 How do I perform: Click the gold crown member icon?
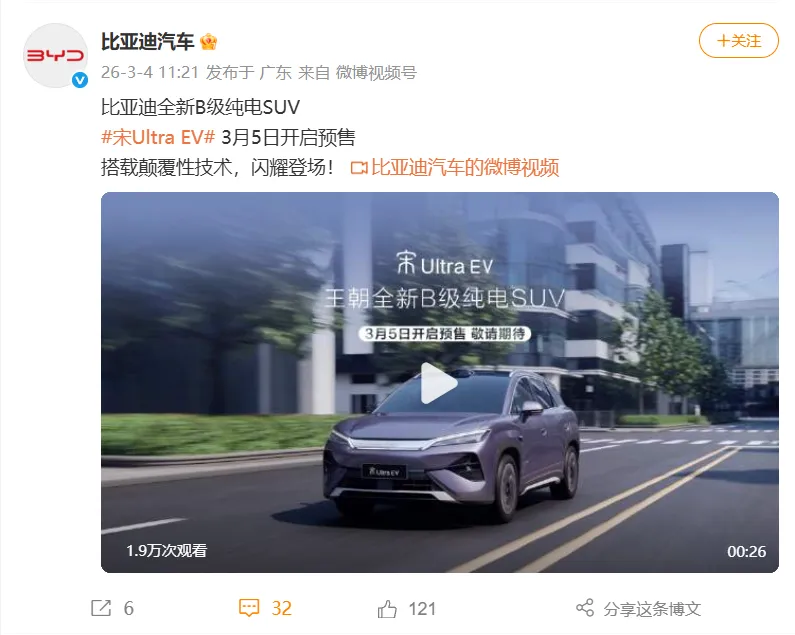pyautogui.click(x=208, y=42)
